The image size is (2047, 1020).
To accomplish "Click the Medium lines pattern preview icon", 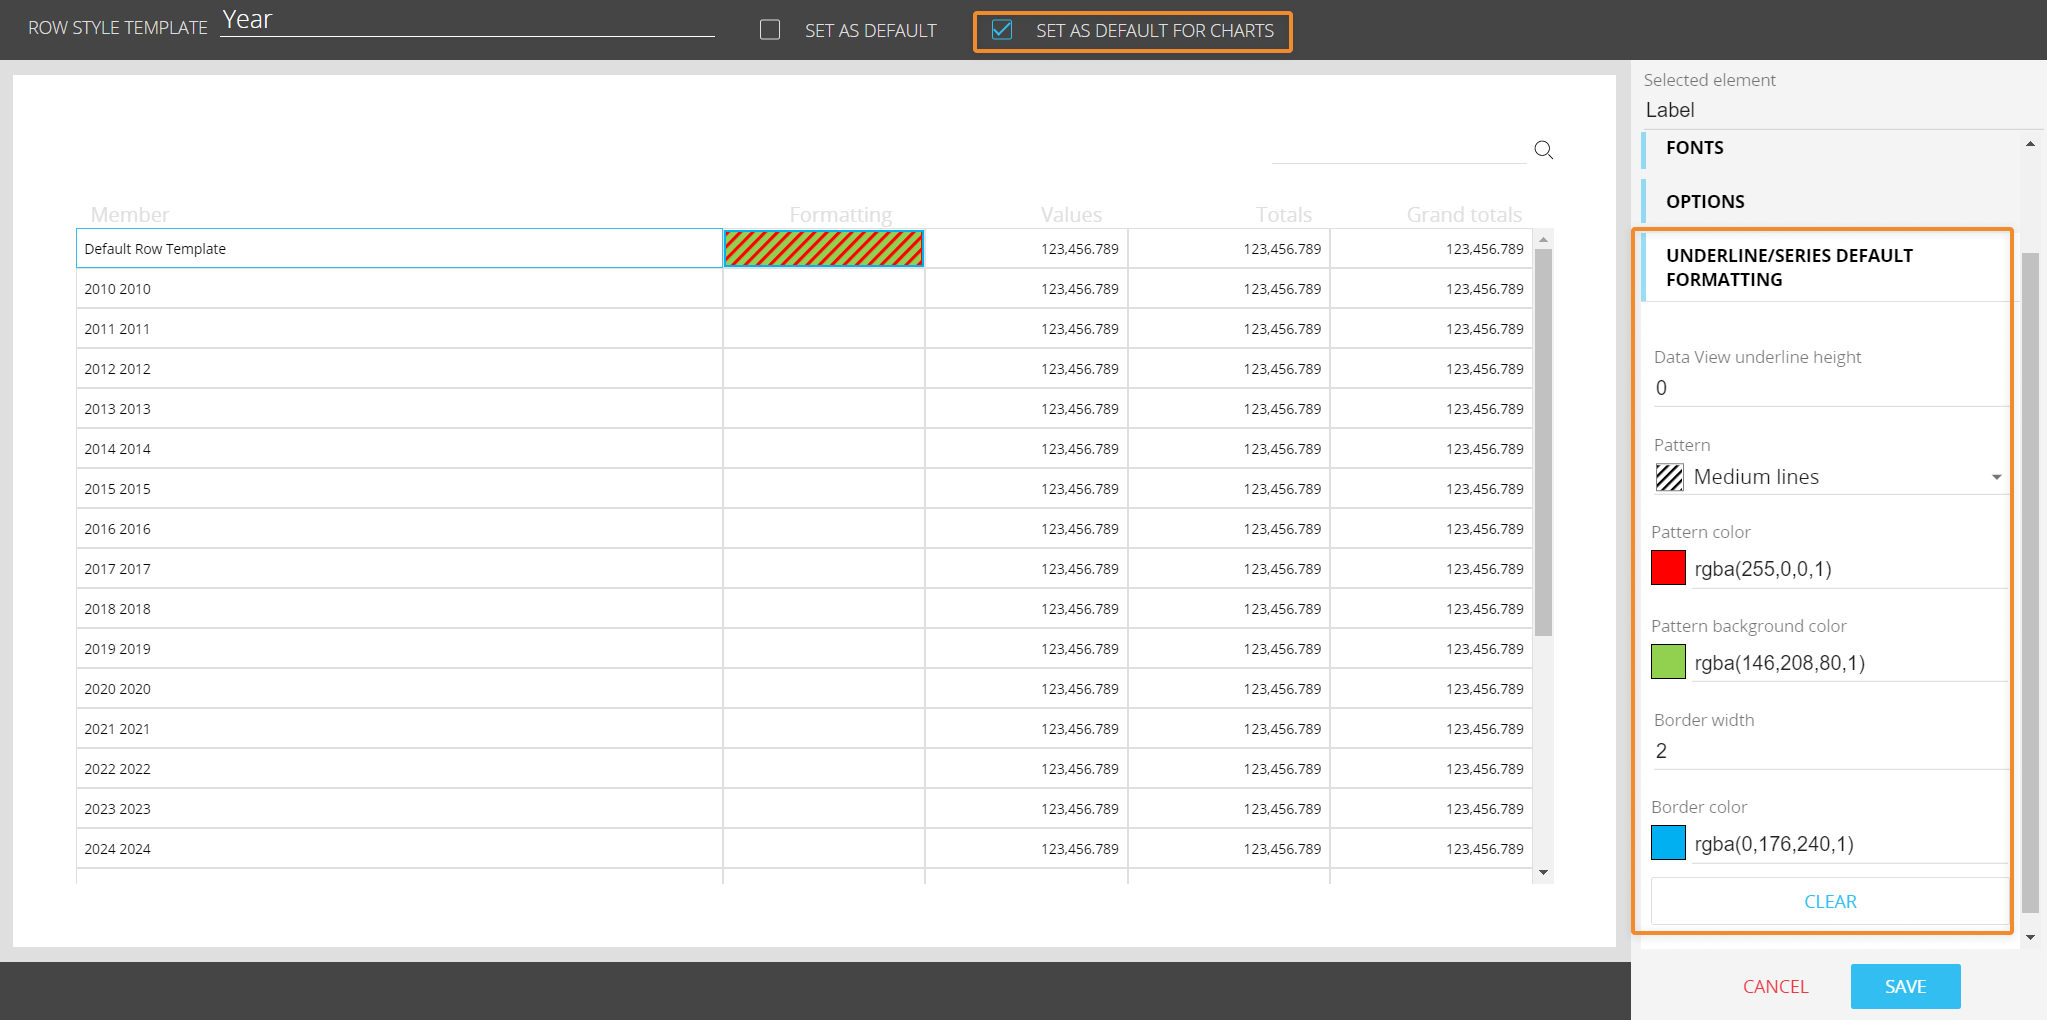I will (x=1669, y=477).
